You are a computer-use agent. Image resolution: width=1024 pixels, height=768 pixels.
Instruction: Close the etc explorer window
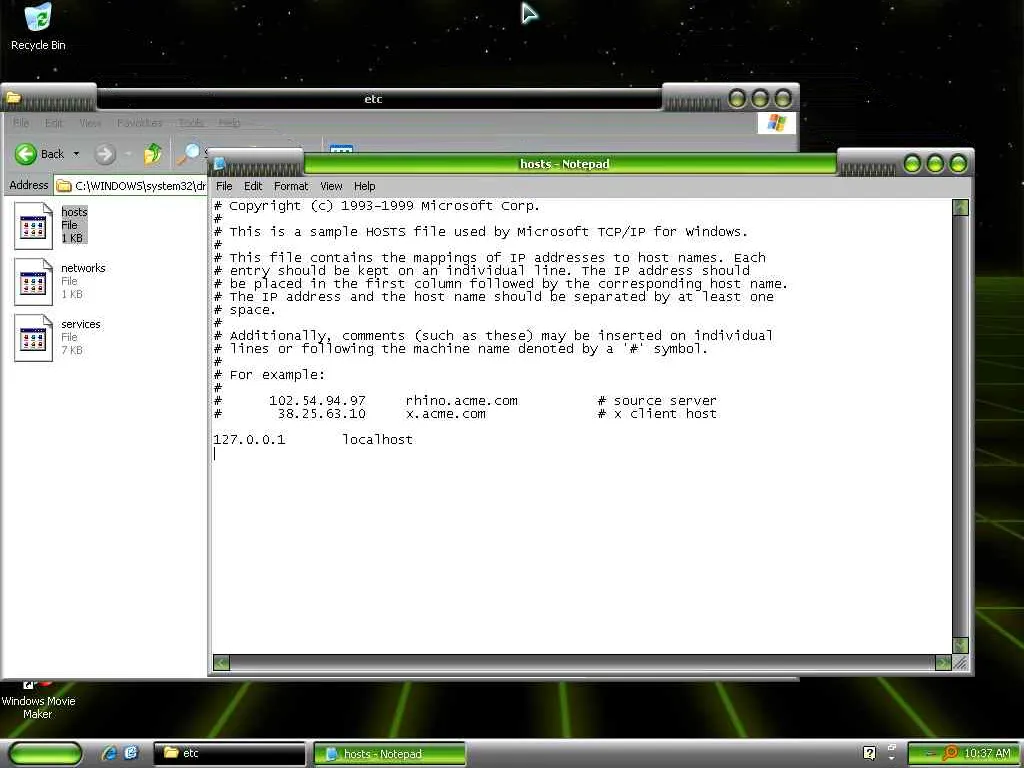click(x=783, y=99)
